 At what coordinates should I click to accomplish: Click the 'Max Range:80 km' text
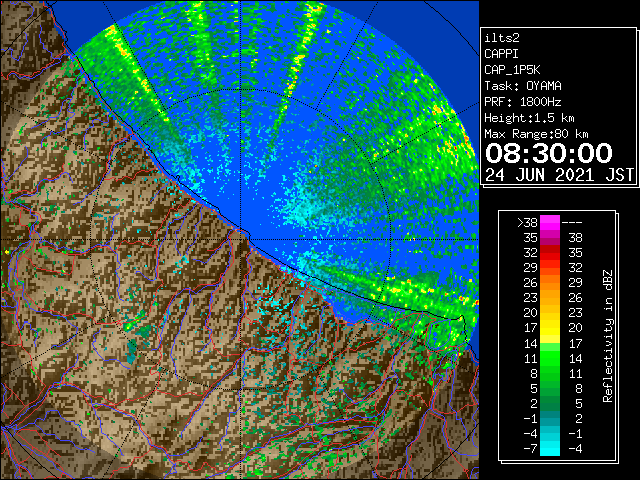point(536,134)
